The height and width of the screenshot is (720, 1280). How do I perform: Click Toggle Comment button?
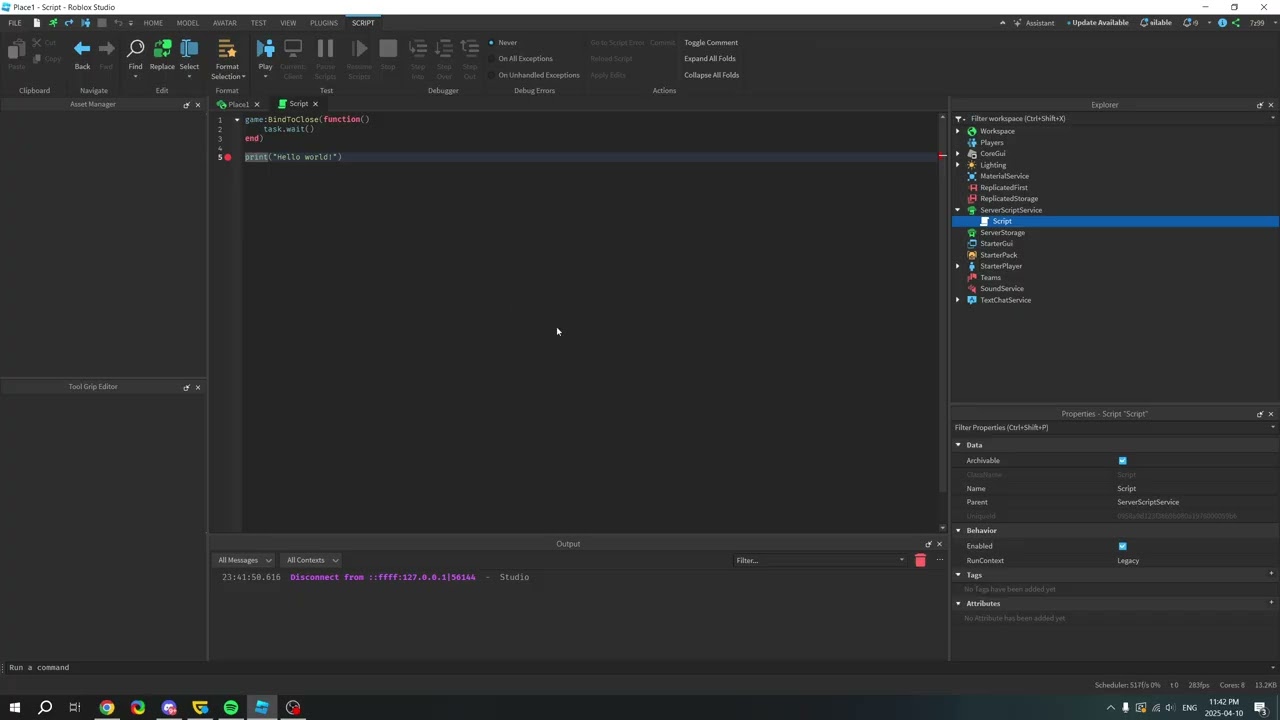click(x=711, y=43)
